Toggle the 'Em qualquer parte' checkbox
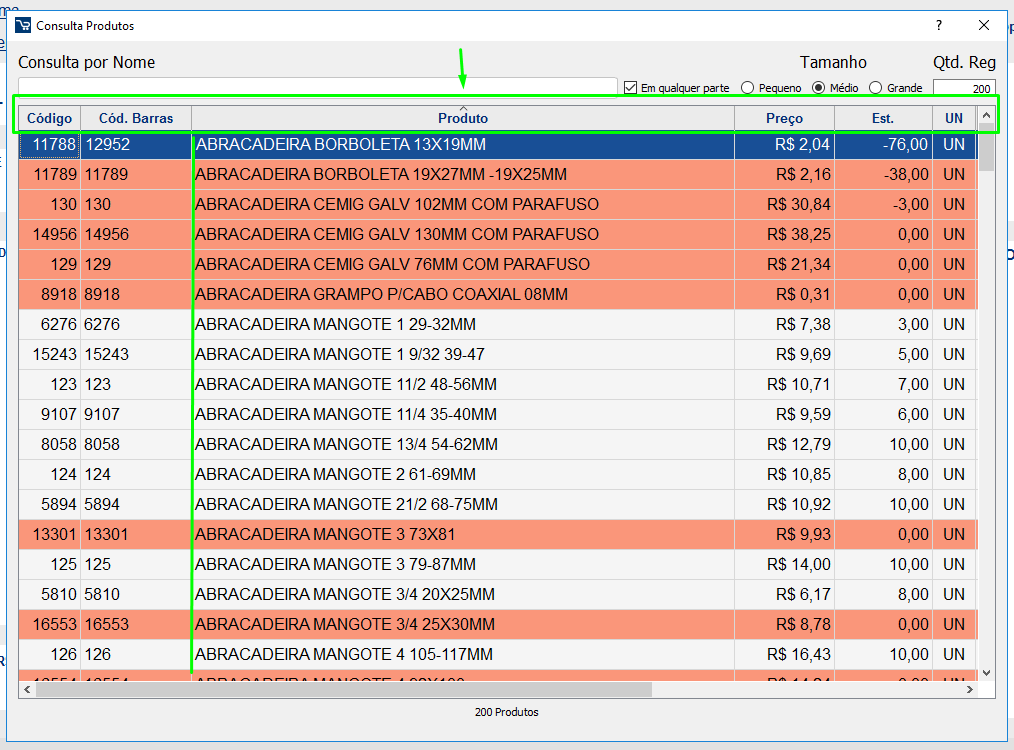The image size is (1014, 750). point(630,88)
